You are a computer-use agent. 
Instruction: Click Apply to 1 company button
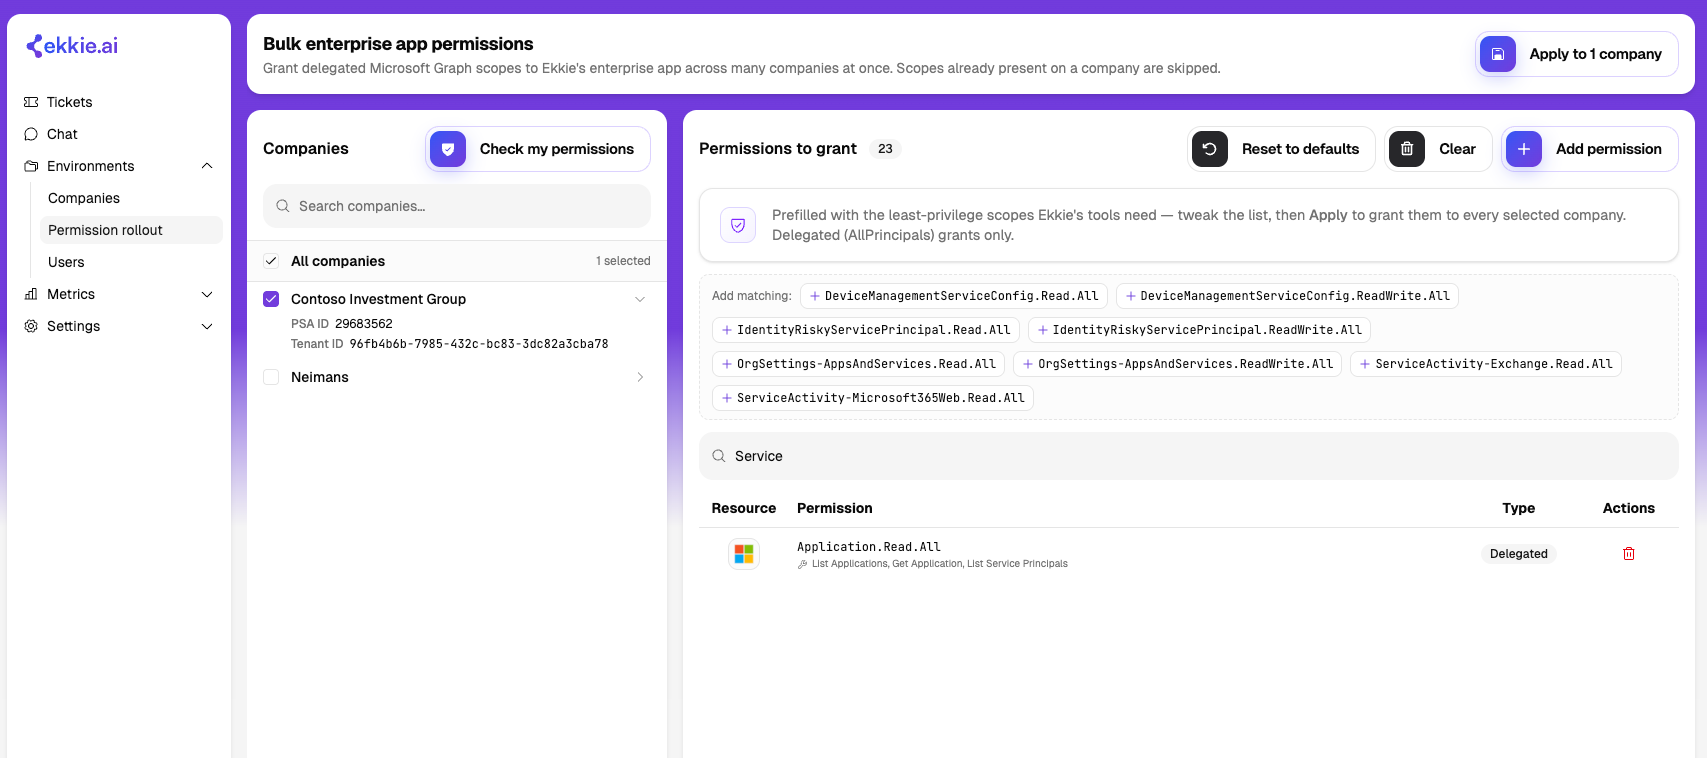1577,54
